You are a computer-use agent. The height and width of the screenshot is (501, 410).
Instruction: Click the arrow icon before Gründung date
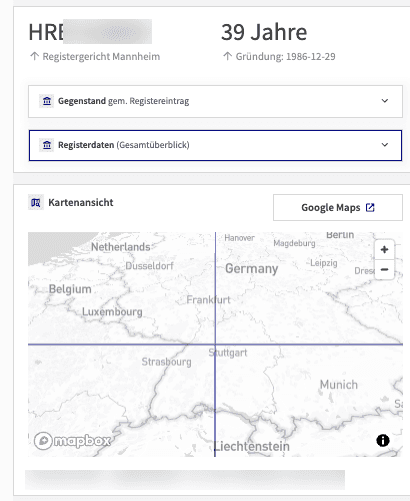pos(227,56)
